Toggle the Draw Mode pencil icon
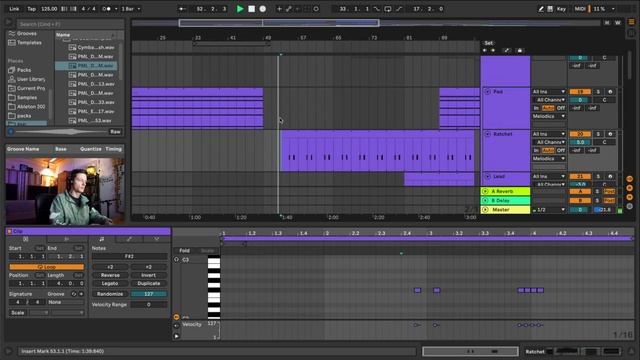Image resolution: width=640 pixels, height=360 pixels. tap(541, 9)
